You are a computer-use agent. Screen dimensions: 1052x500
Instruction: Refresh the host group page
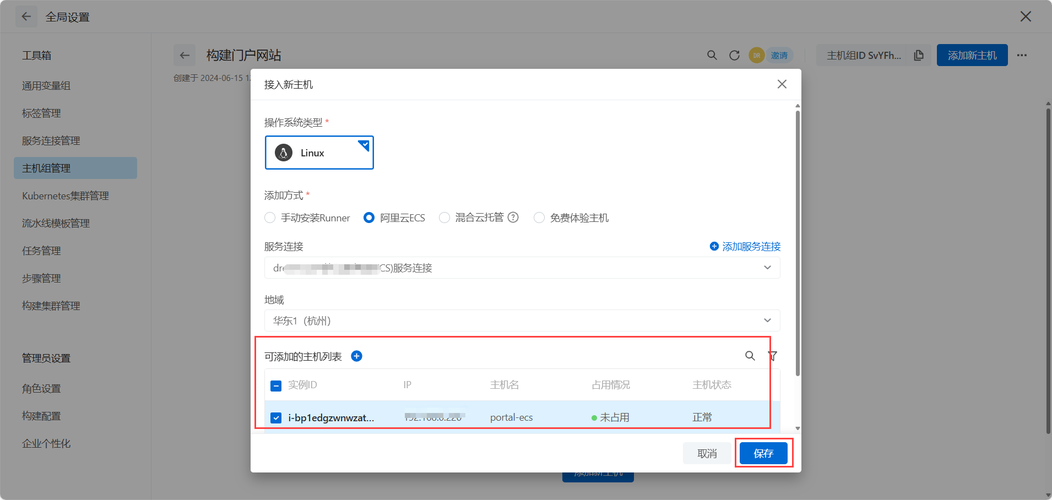click(x=734, y=55)
